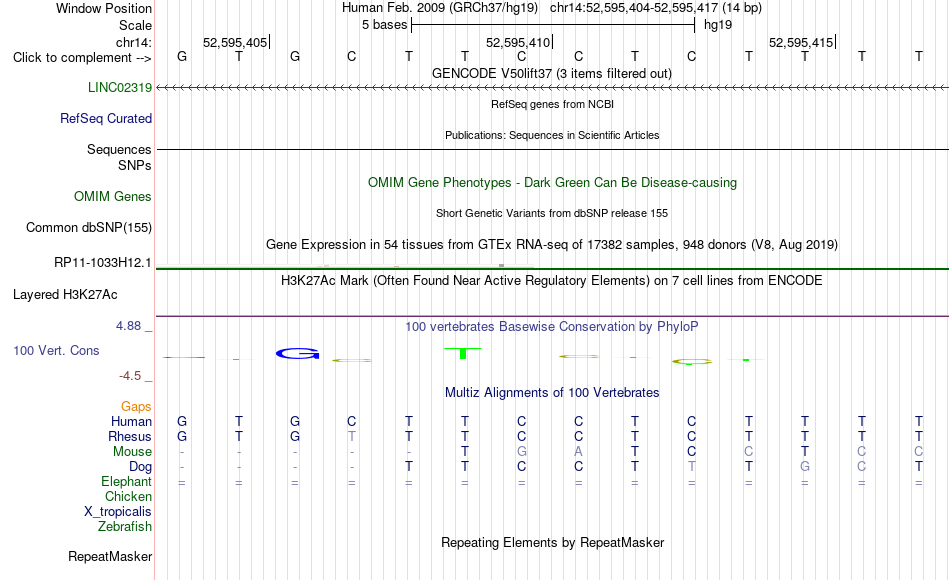Click the G base in the Dog row
Viewport: 950px width, 580px height.
click(805, 467)
